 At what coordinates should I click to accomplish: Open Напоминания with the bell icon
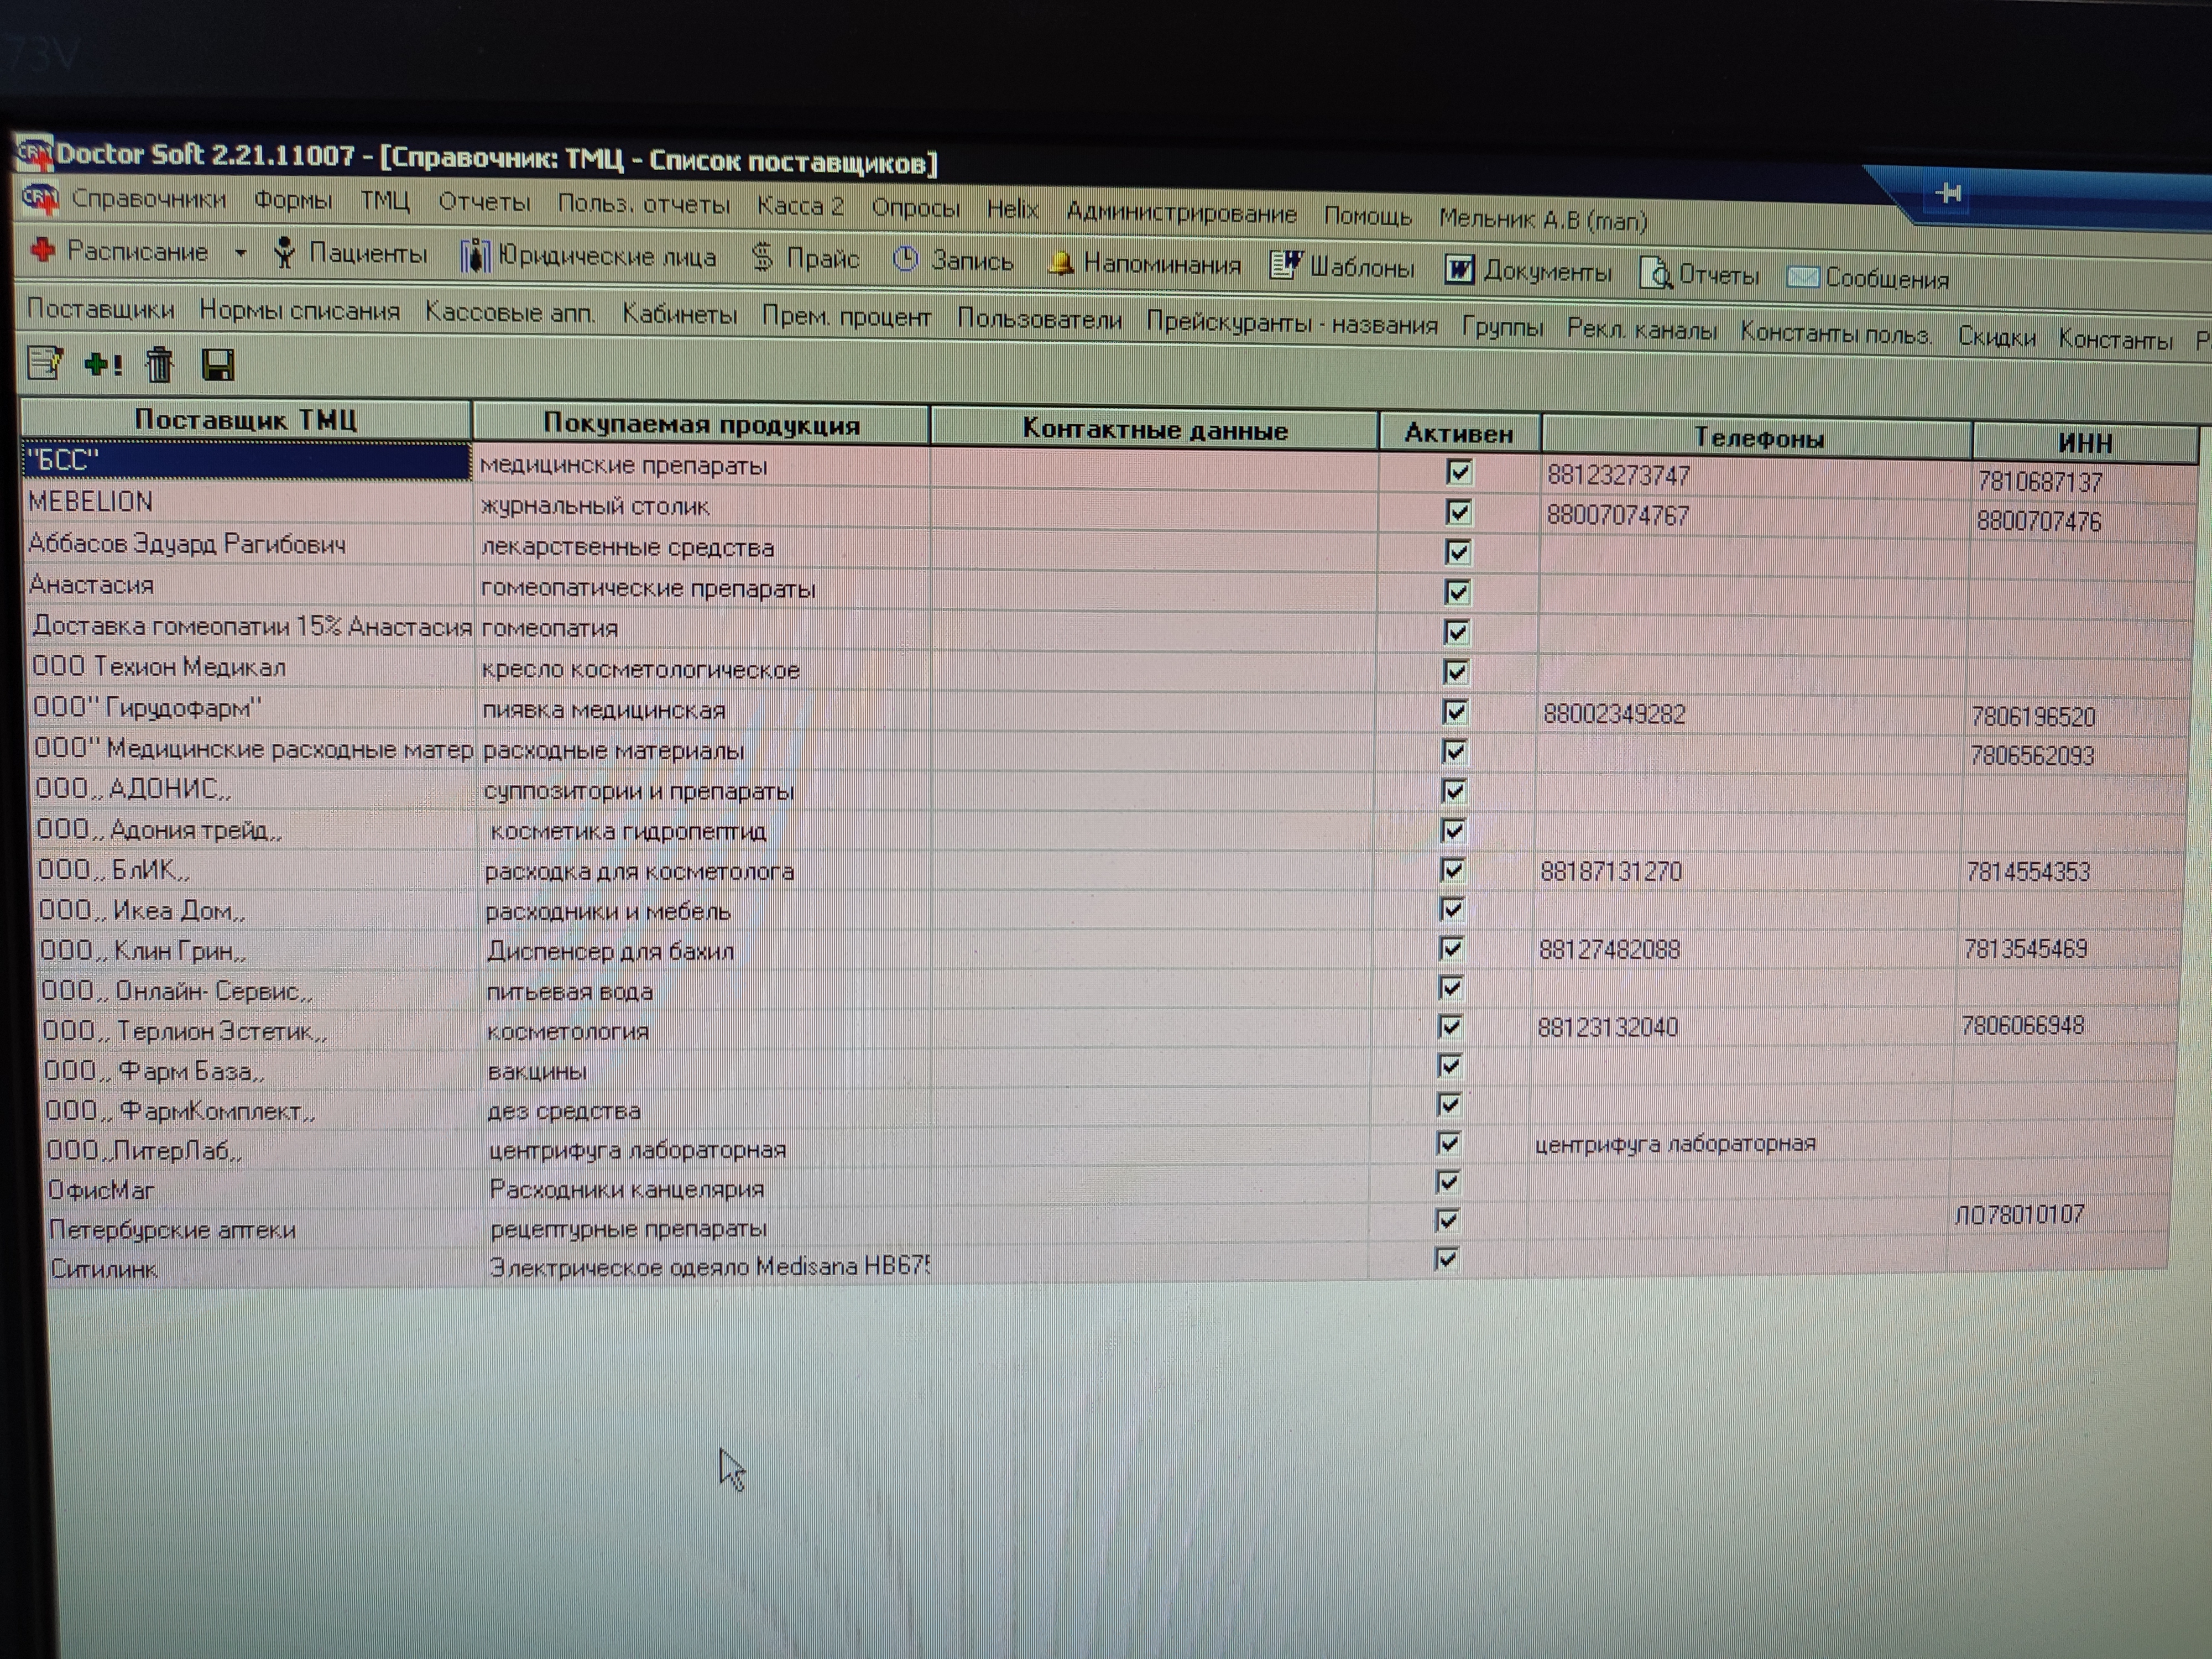(x=1061, y=264)
